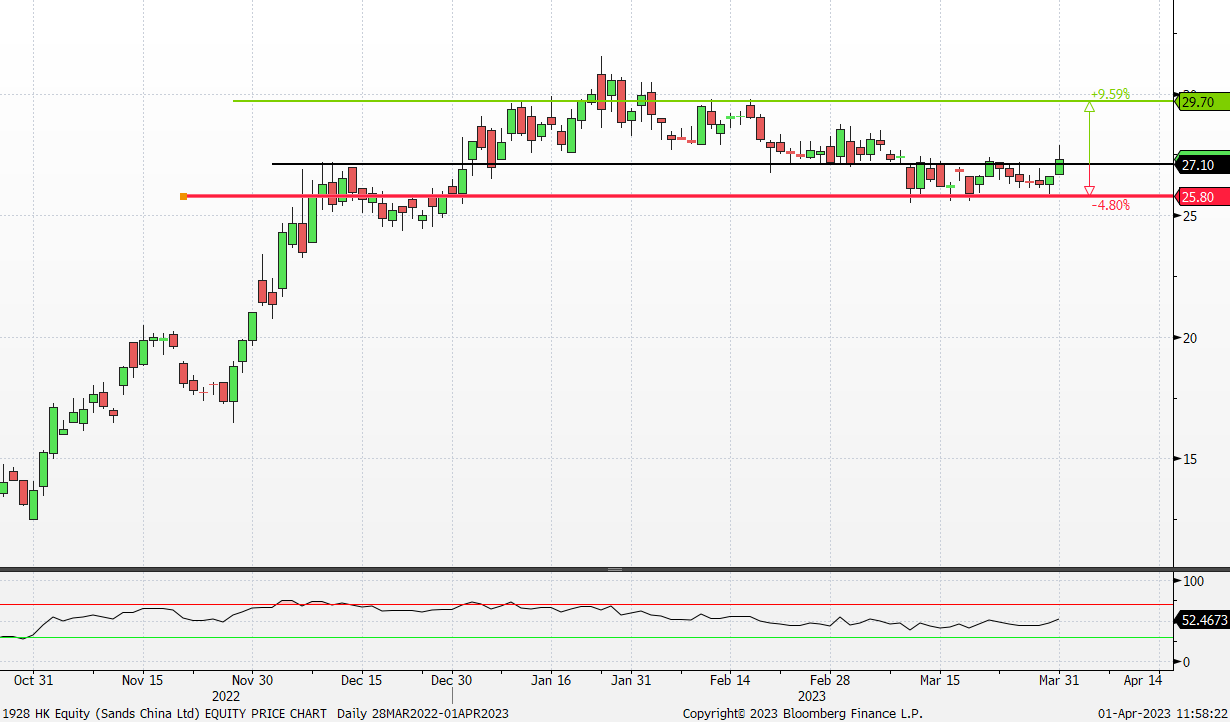Click the black 27.10 price label
1230x722 pixels.
1202,165
